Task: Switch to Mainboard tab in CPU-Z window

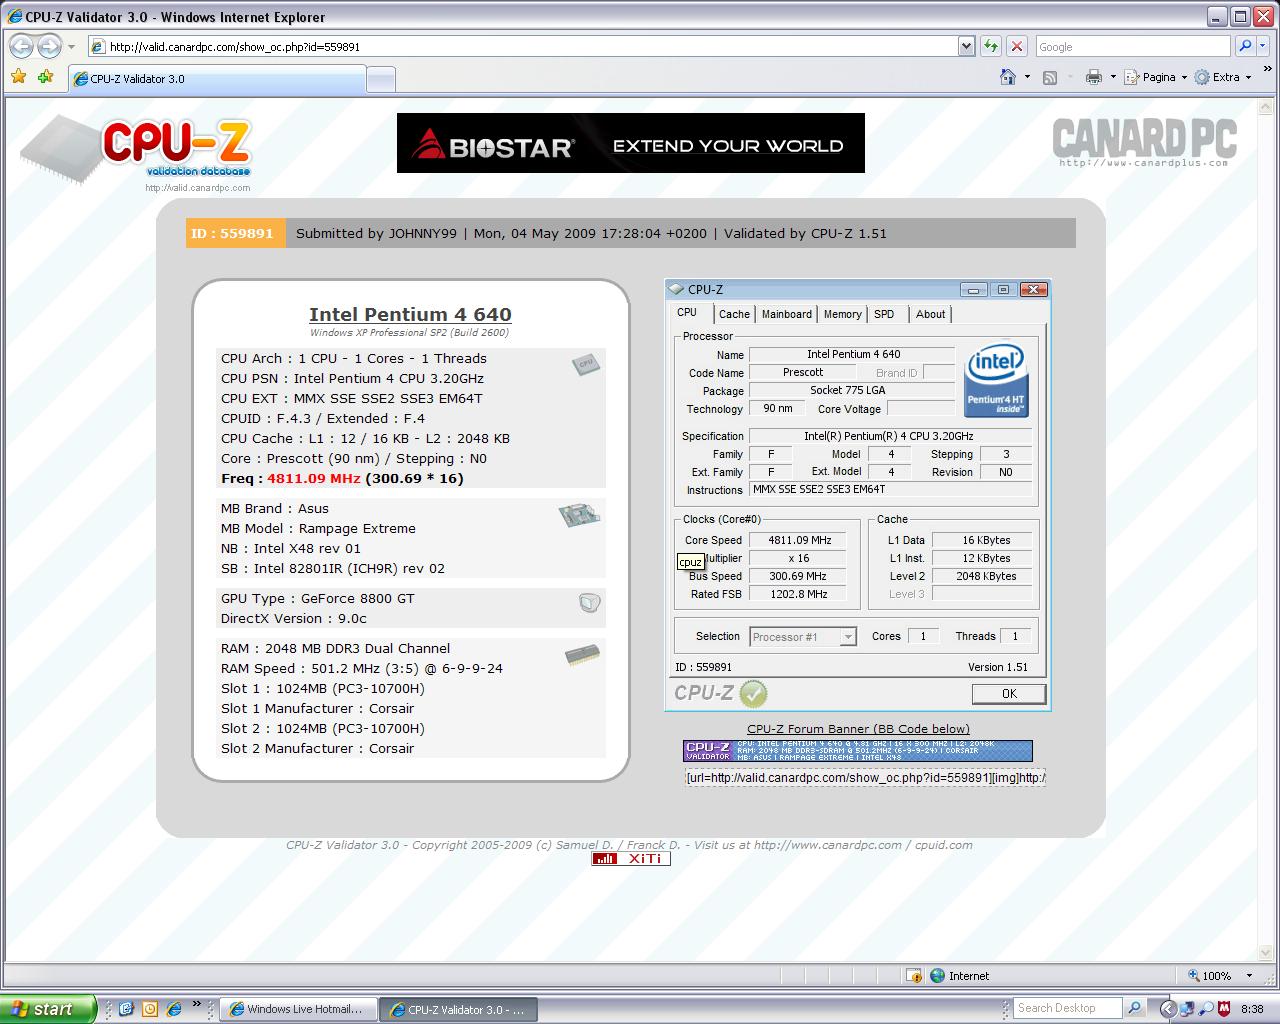Action: click(787, 314)
